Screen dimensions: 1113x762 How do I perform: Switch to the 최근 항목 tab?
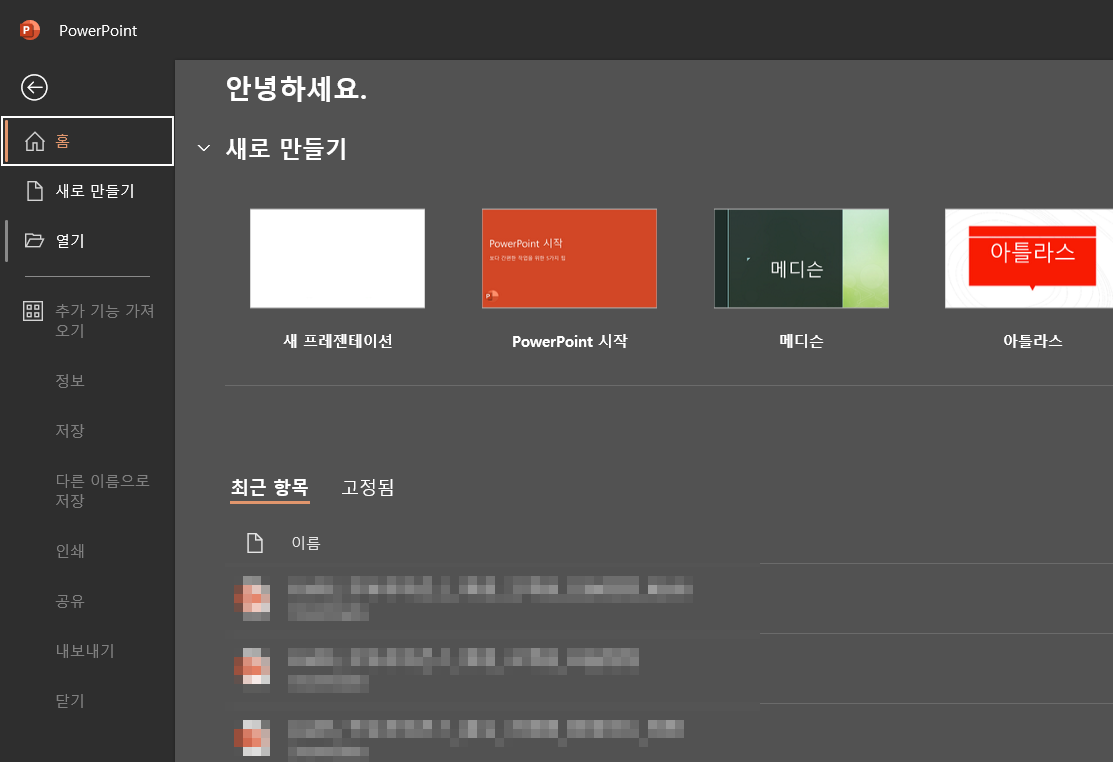click(x=270, y=487)
